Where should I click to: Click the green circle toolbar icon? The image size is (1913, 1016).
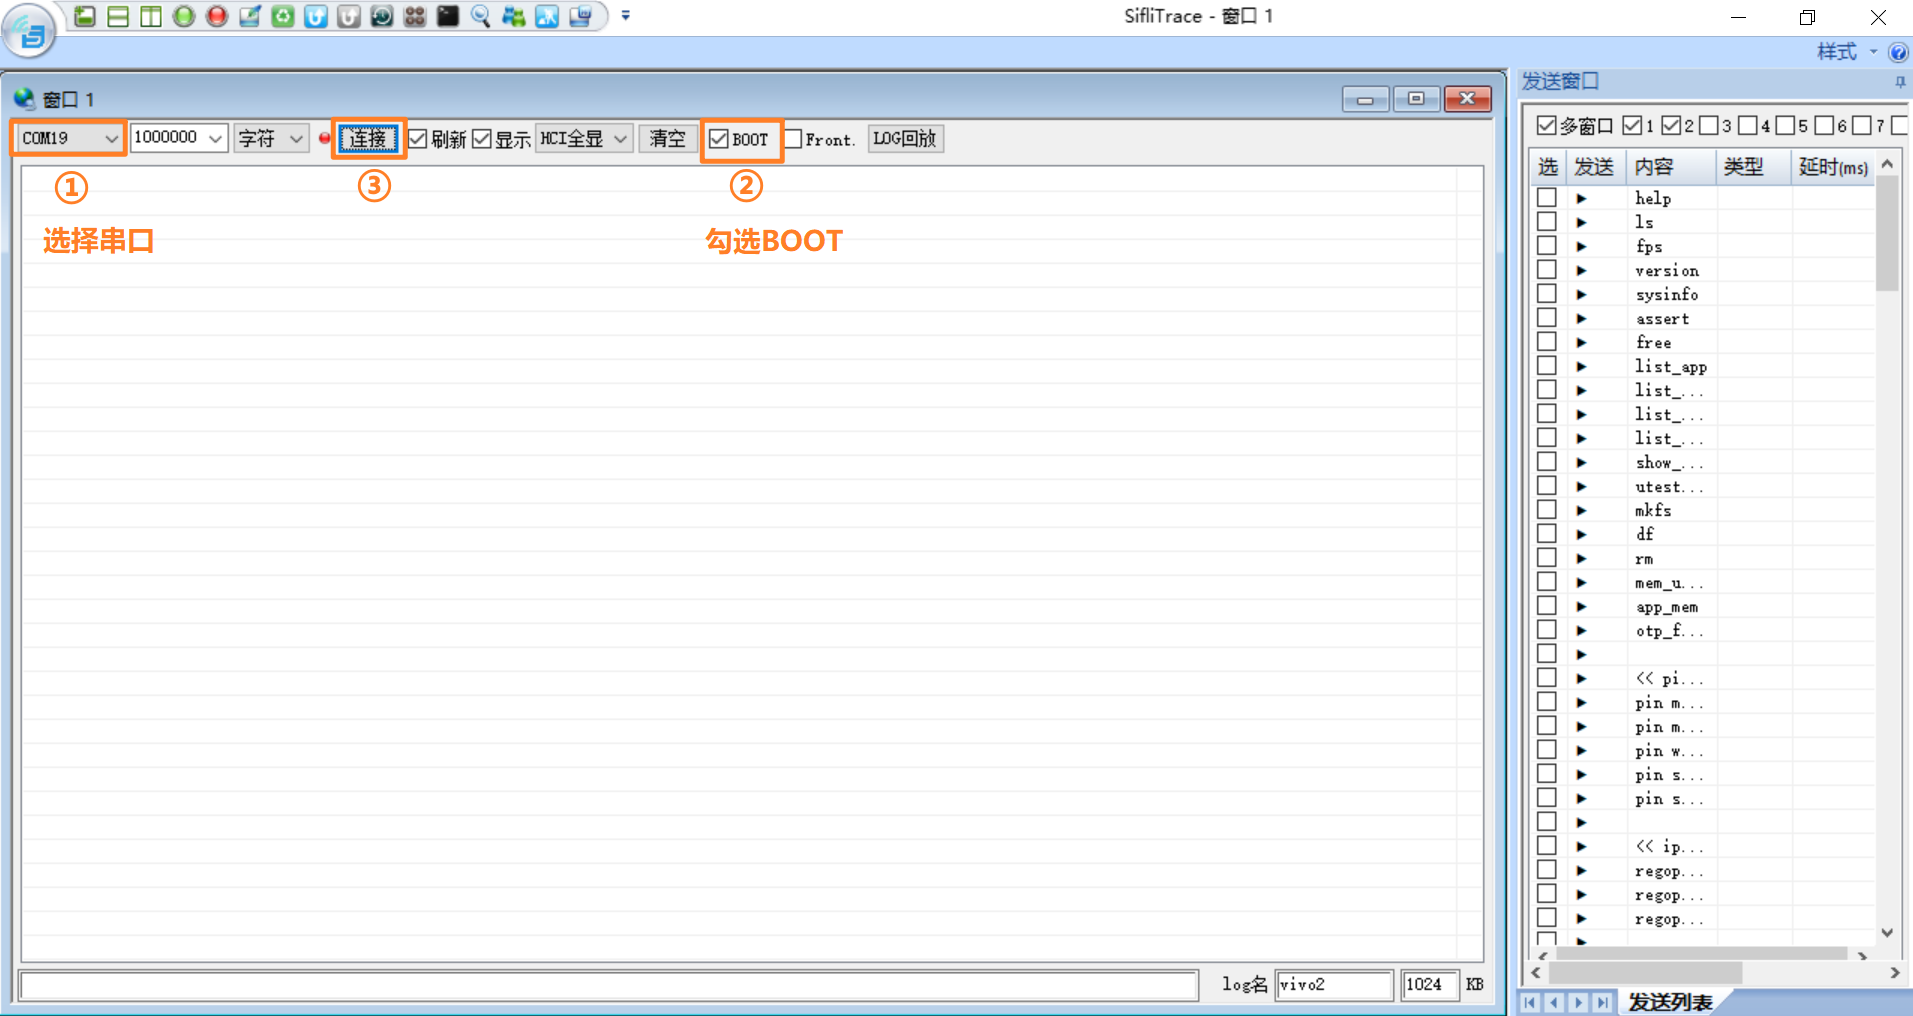click(x=184, y=16)
